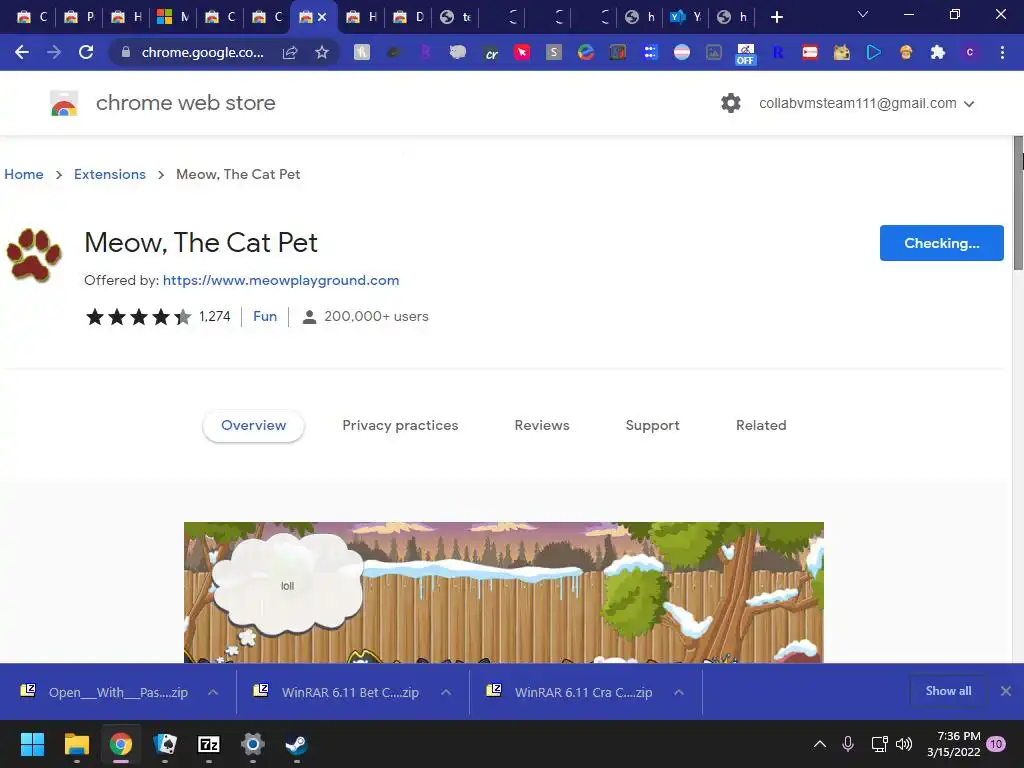
Task: Open the Chrome Web Store settings gear
Action: pos(731,103)
